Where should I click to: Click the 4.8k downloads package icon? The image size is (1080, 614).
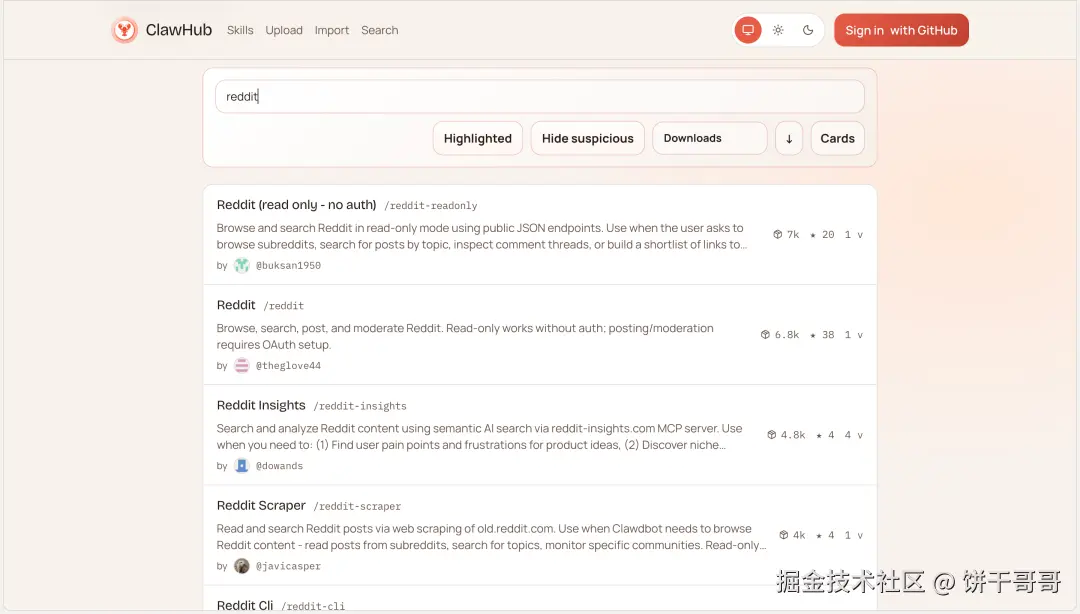(x=771, y=435)
